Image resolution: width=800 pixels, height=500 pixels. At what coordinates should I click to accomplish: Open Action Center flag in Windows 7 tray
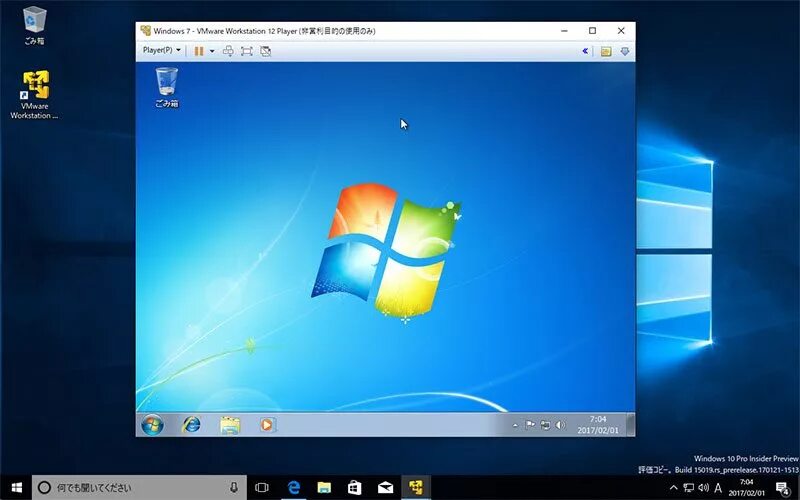pyautogui.click(x=530, y=424)
